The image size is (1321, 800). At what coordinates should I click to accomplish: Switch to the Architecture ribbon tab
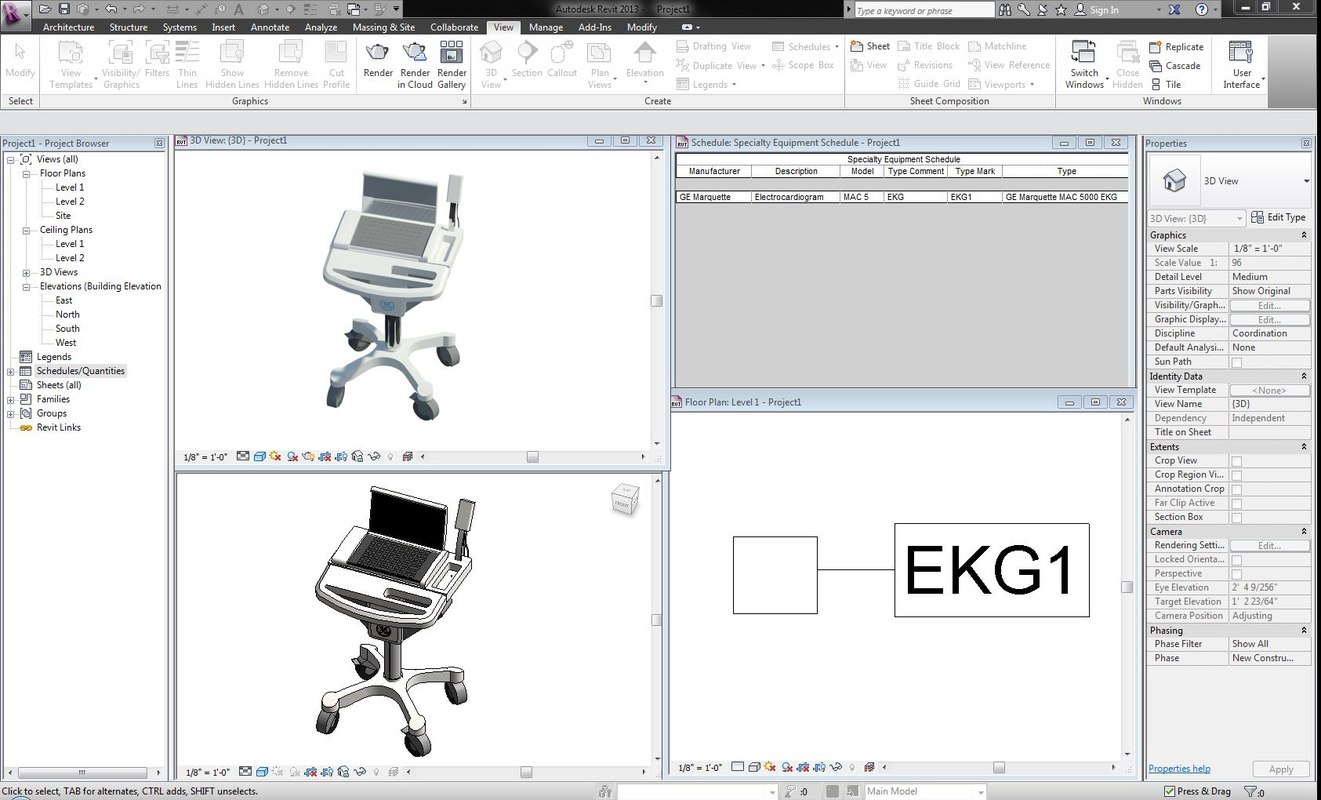[x=68, y=27]
